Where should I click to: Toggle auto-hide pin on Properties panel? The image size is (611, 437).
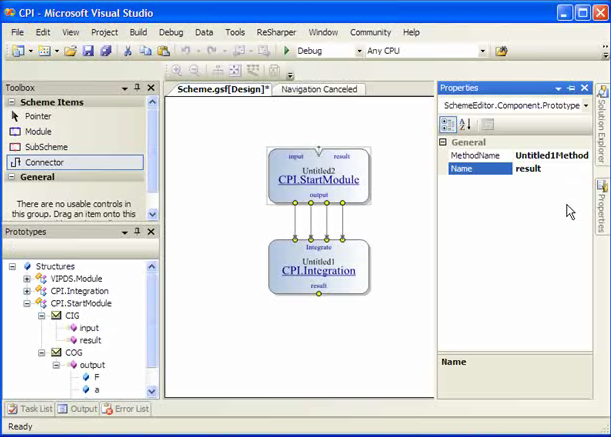(x=571, y=88)
